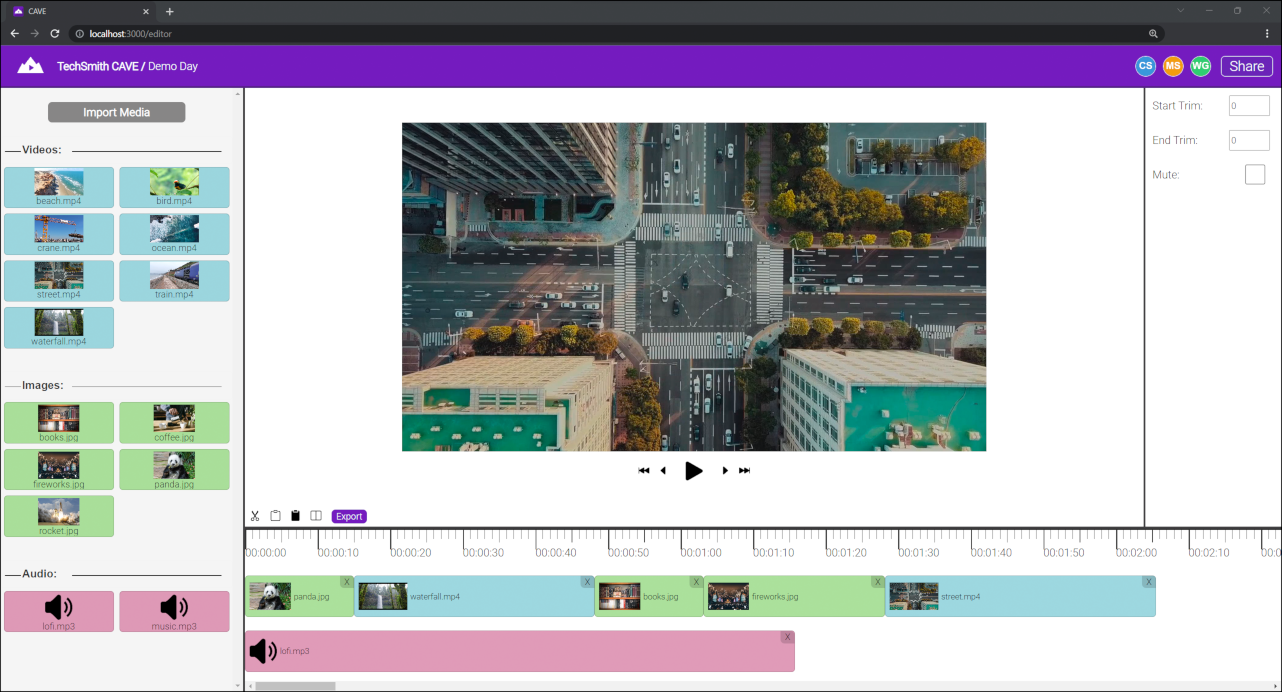
Task: Click the Paste clipboard icon
Action: (275, 515)
